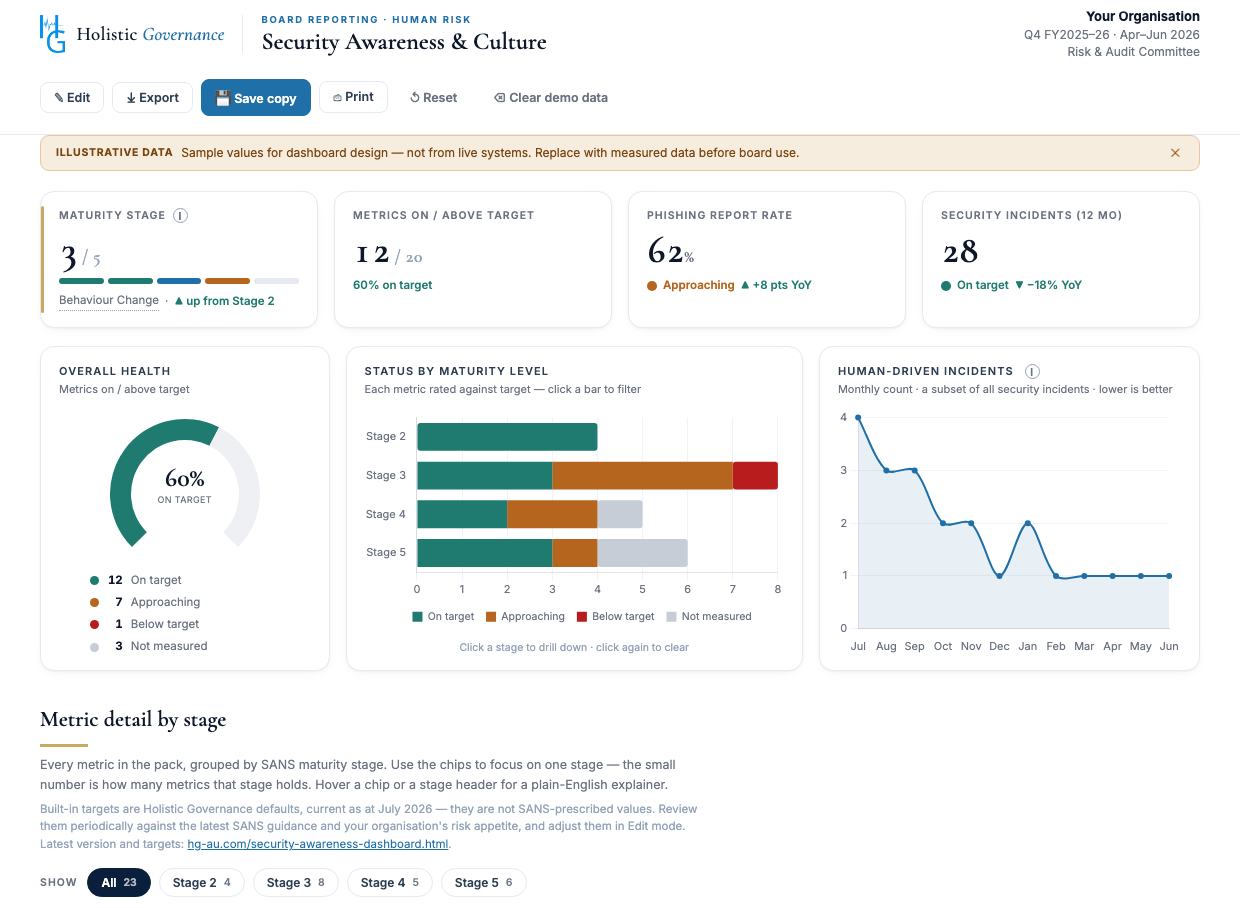Open the Maturity Stage info icon

coord(181,215)
